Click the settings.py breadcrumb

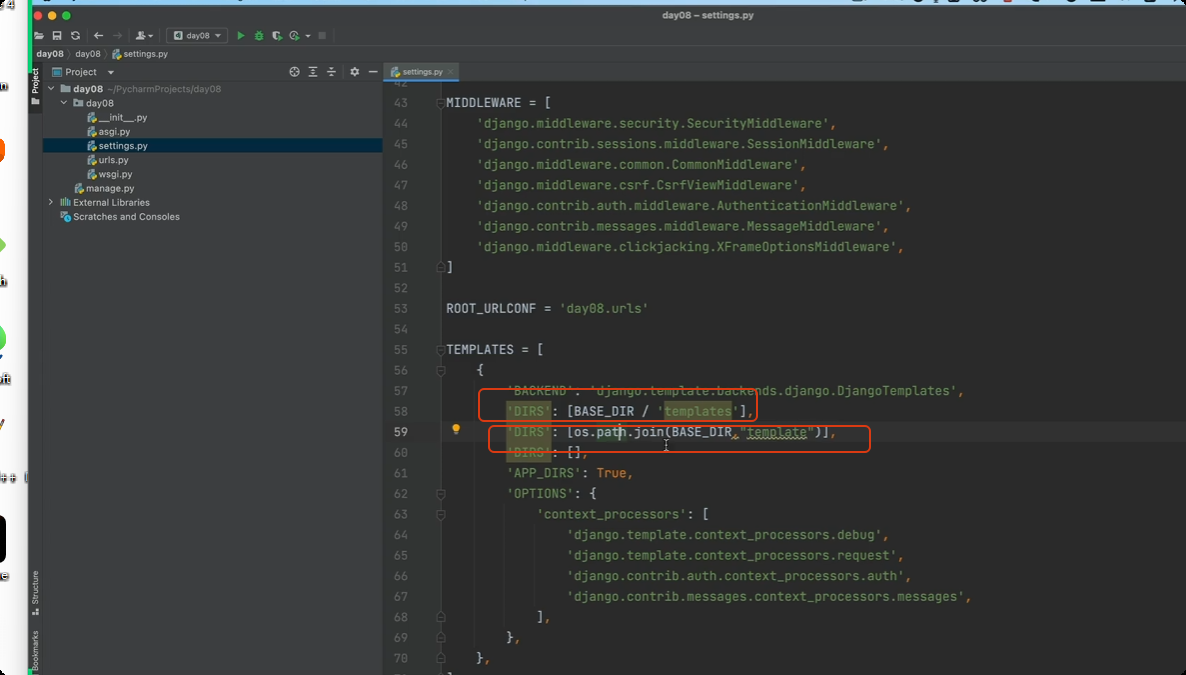tap(141, 54)
